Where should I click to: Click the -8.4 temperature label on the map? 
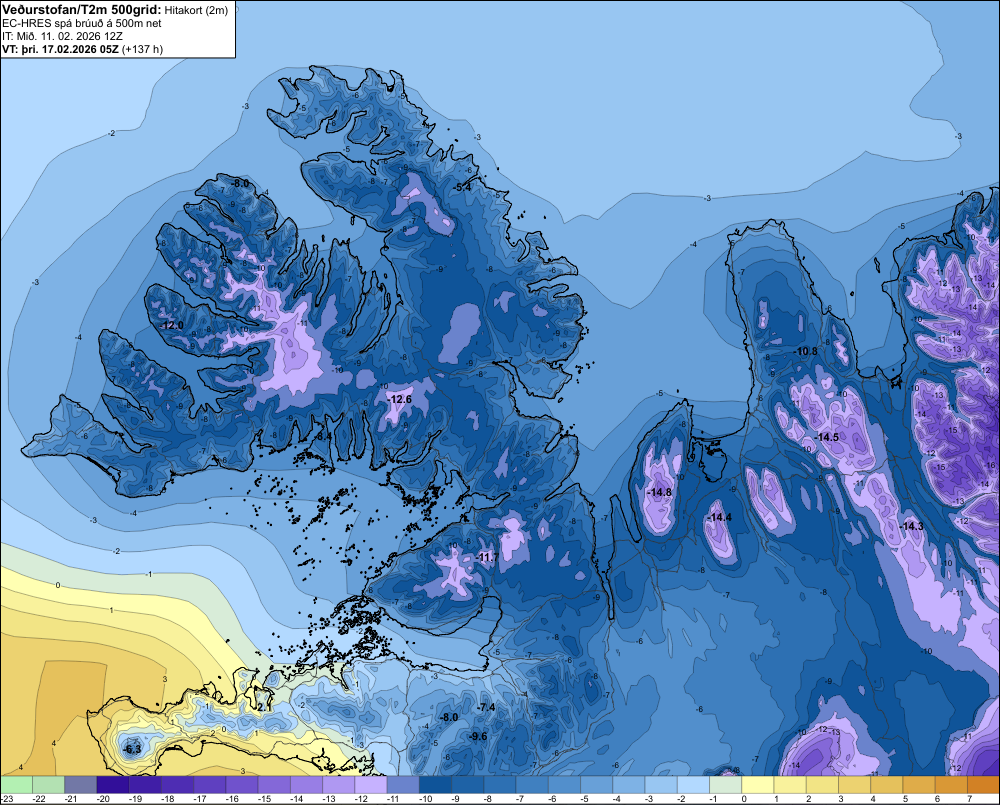coord(323,436)
